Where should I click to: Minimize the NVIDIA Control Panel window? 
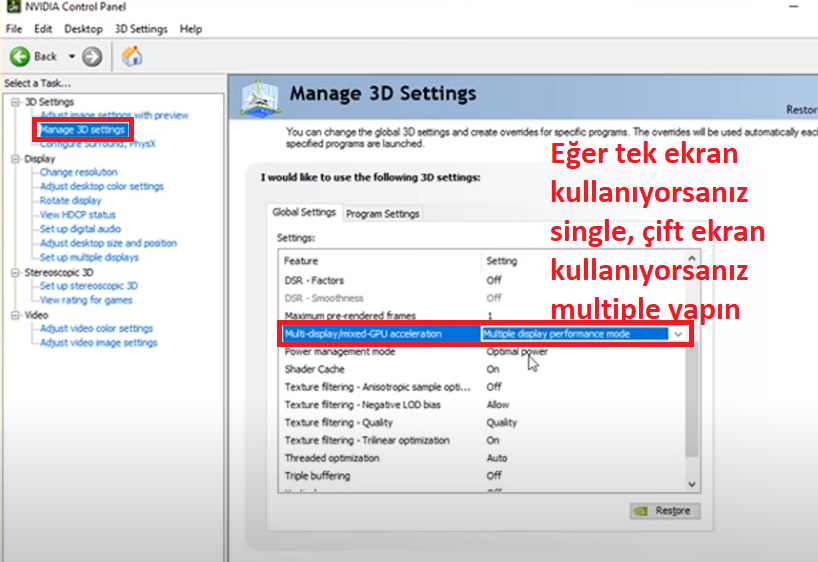coord(793,7)
